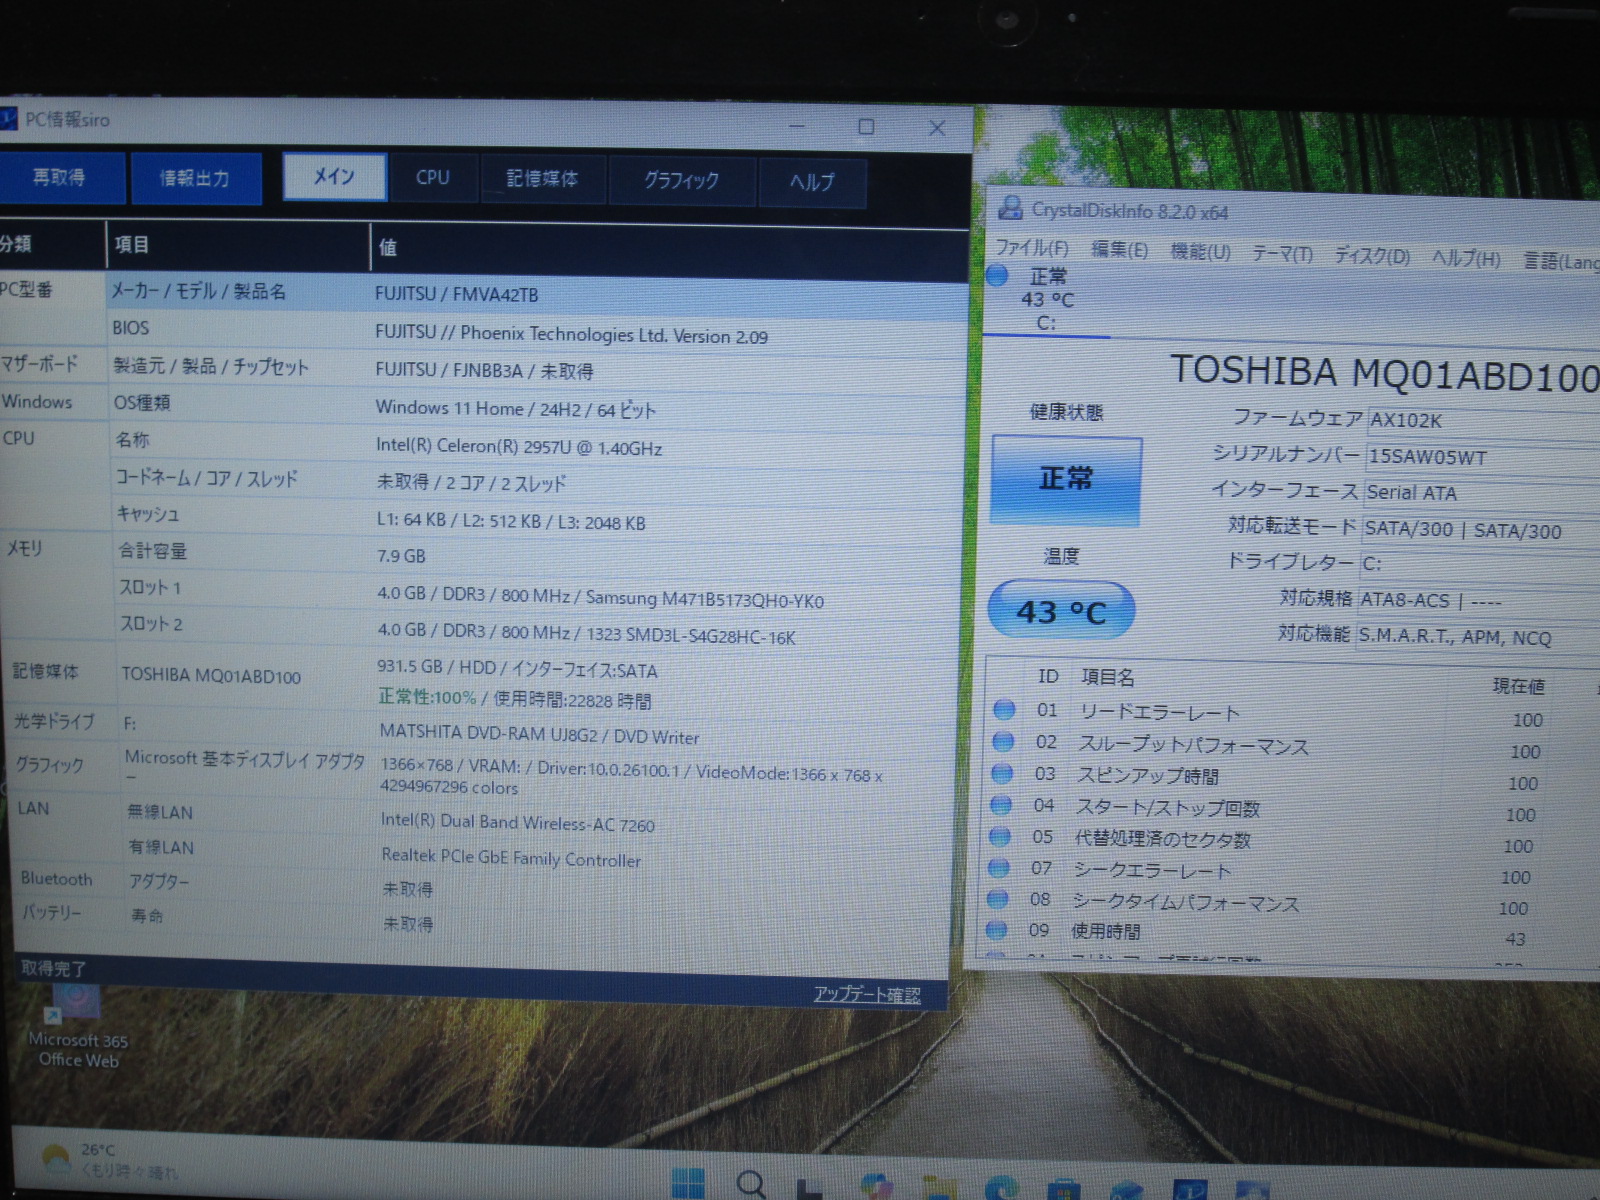The image size is (1600, 1200).
Task: Click status circle for 03 スピンアップ時間
Action: pos(1002,772)
